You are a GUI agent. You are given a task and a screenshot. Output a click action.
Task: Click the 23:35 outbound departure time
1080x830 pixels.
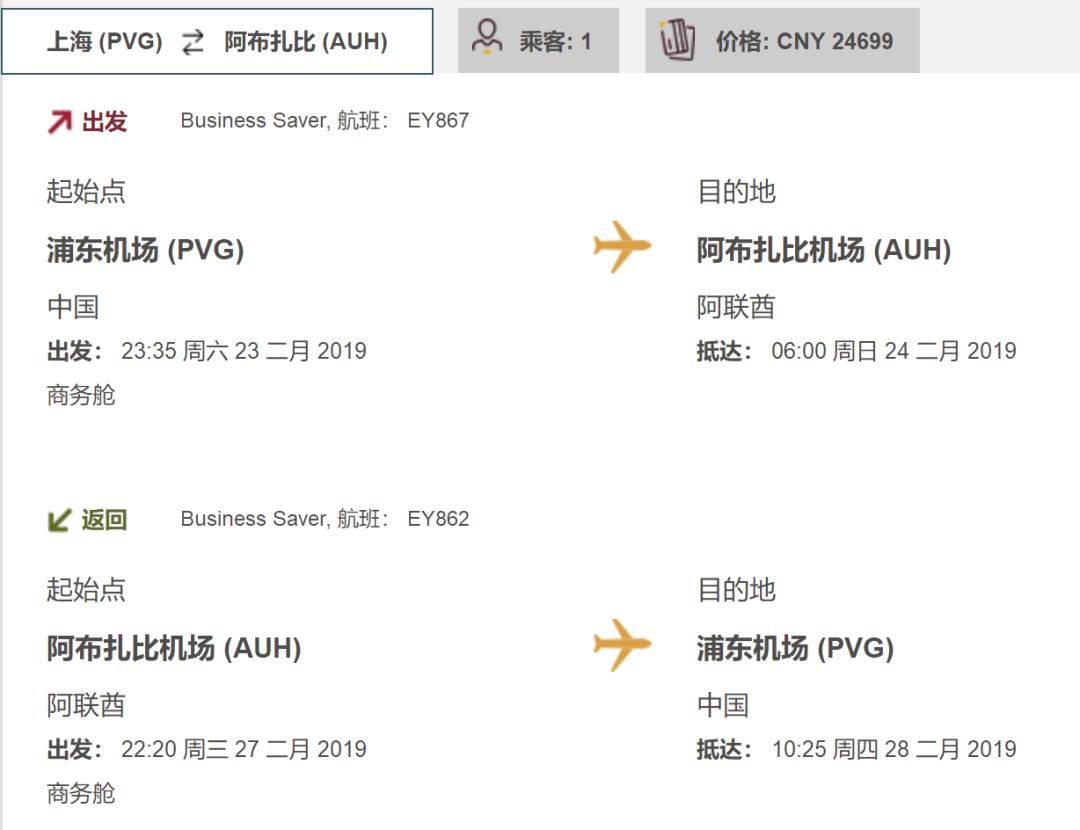148,351
